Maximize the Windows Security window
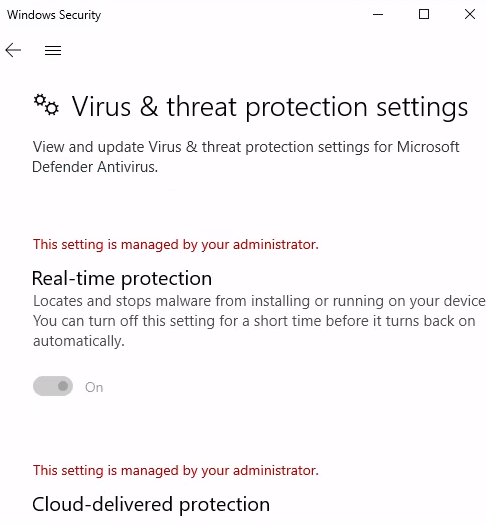Screen dimensions: 486x524 (x=424, y=14)
